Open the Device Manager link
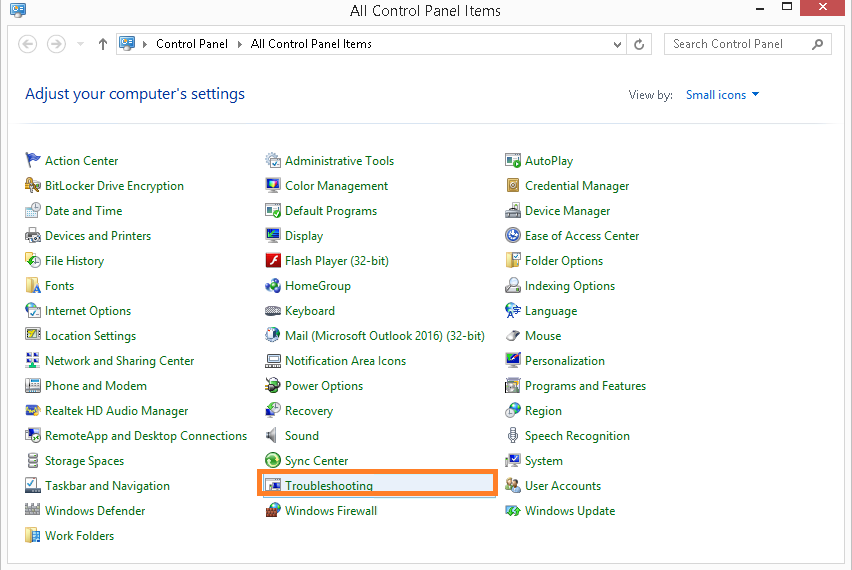 coord(567,211)
